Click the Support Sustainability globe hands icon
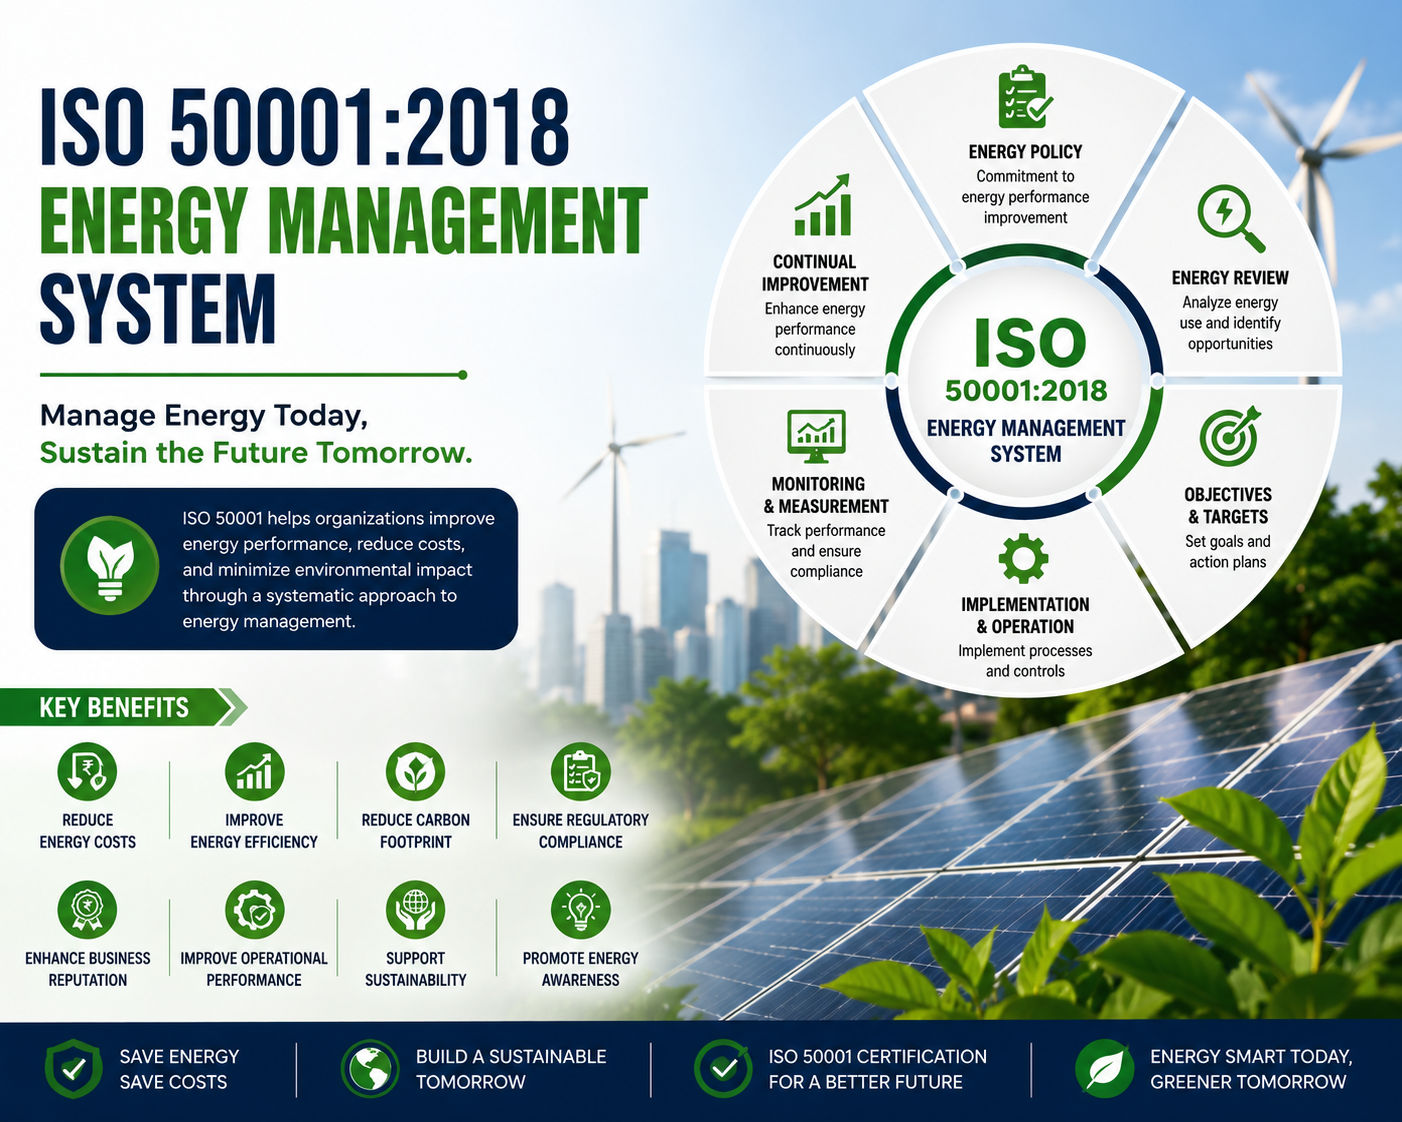Screen dimensions: 1402x1122 pyautogui.click(x=415, y=910)
